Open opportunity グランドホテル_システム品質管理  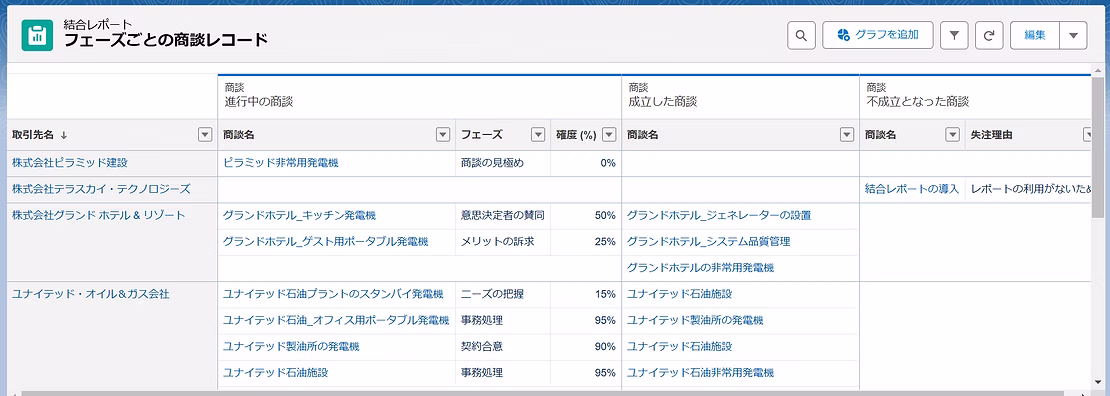pyautogui.click(x=708, y=241)
